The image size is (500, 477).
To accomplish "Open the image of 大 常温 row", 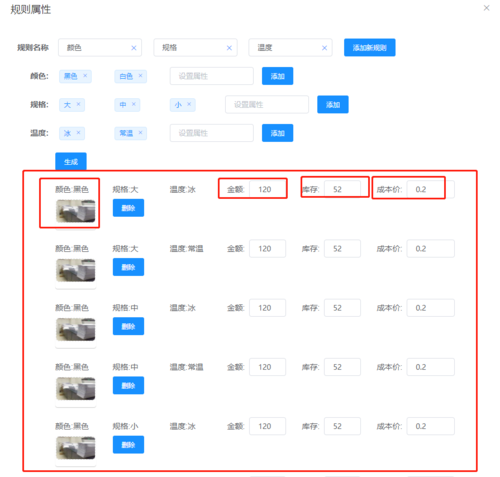I will pos(76,270).
